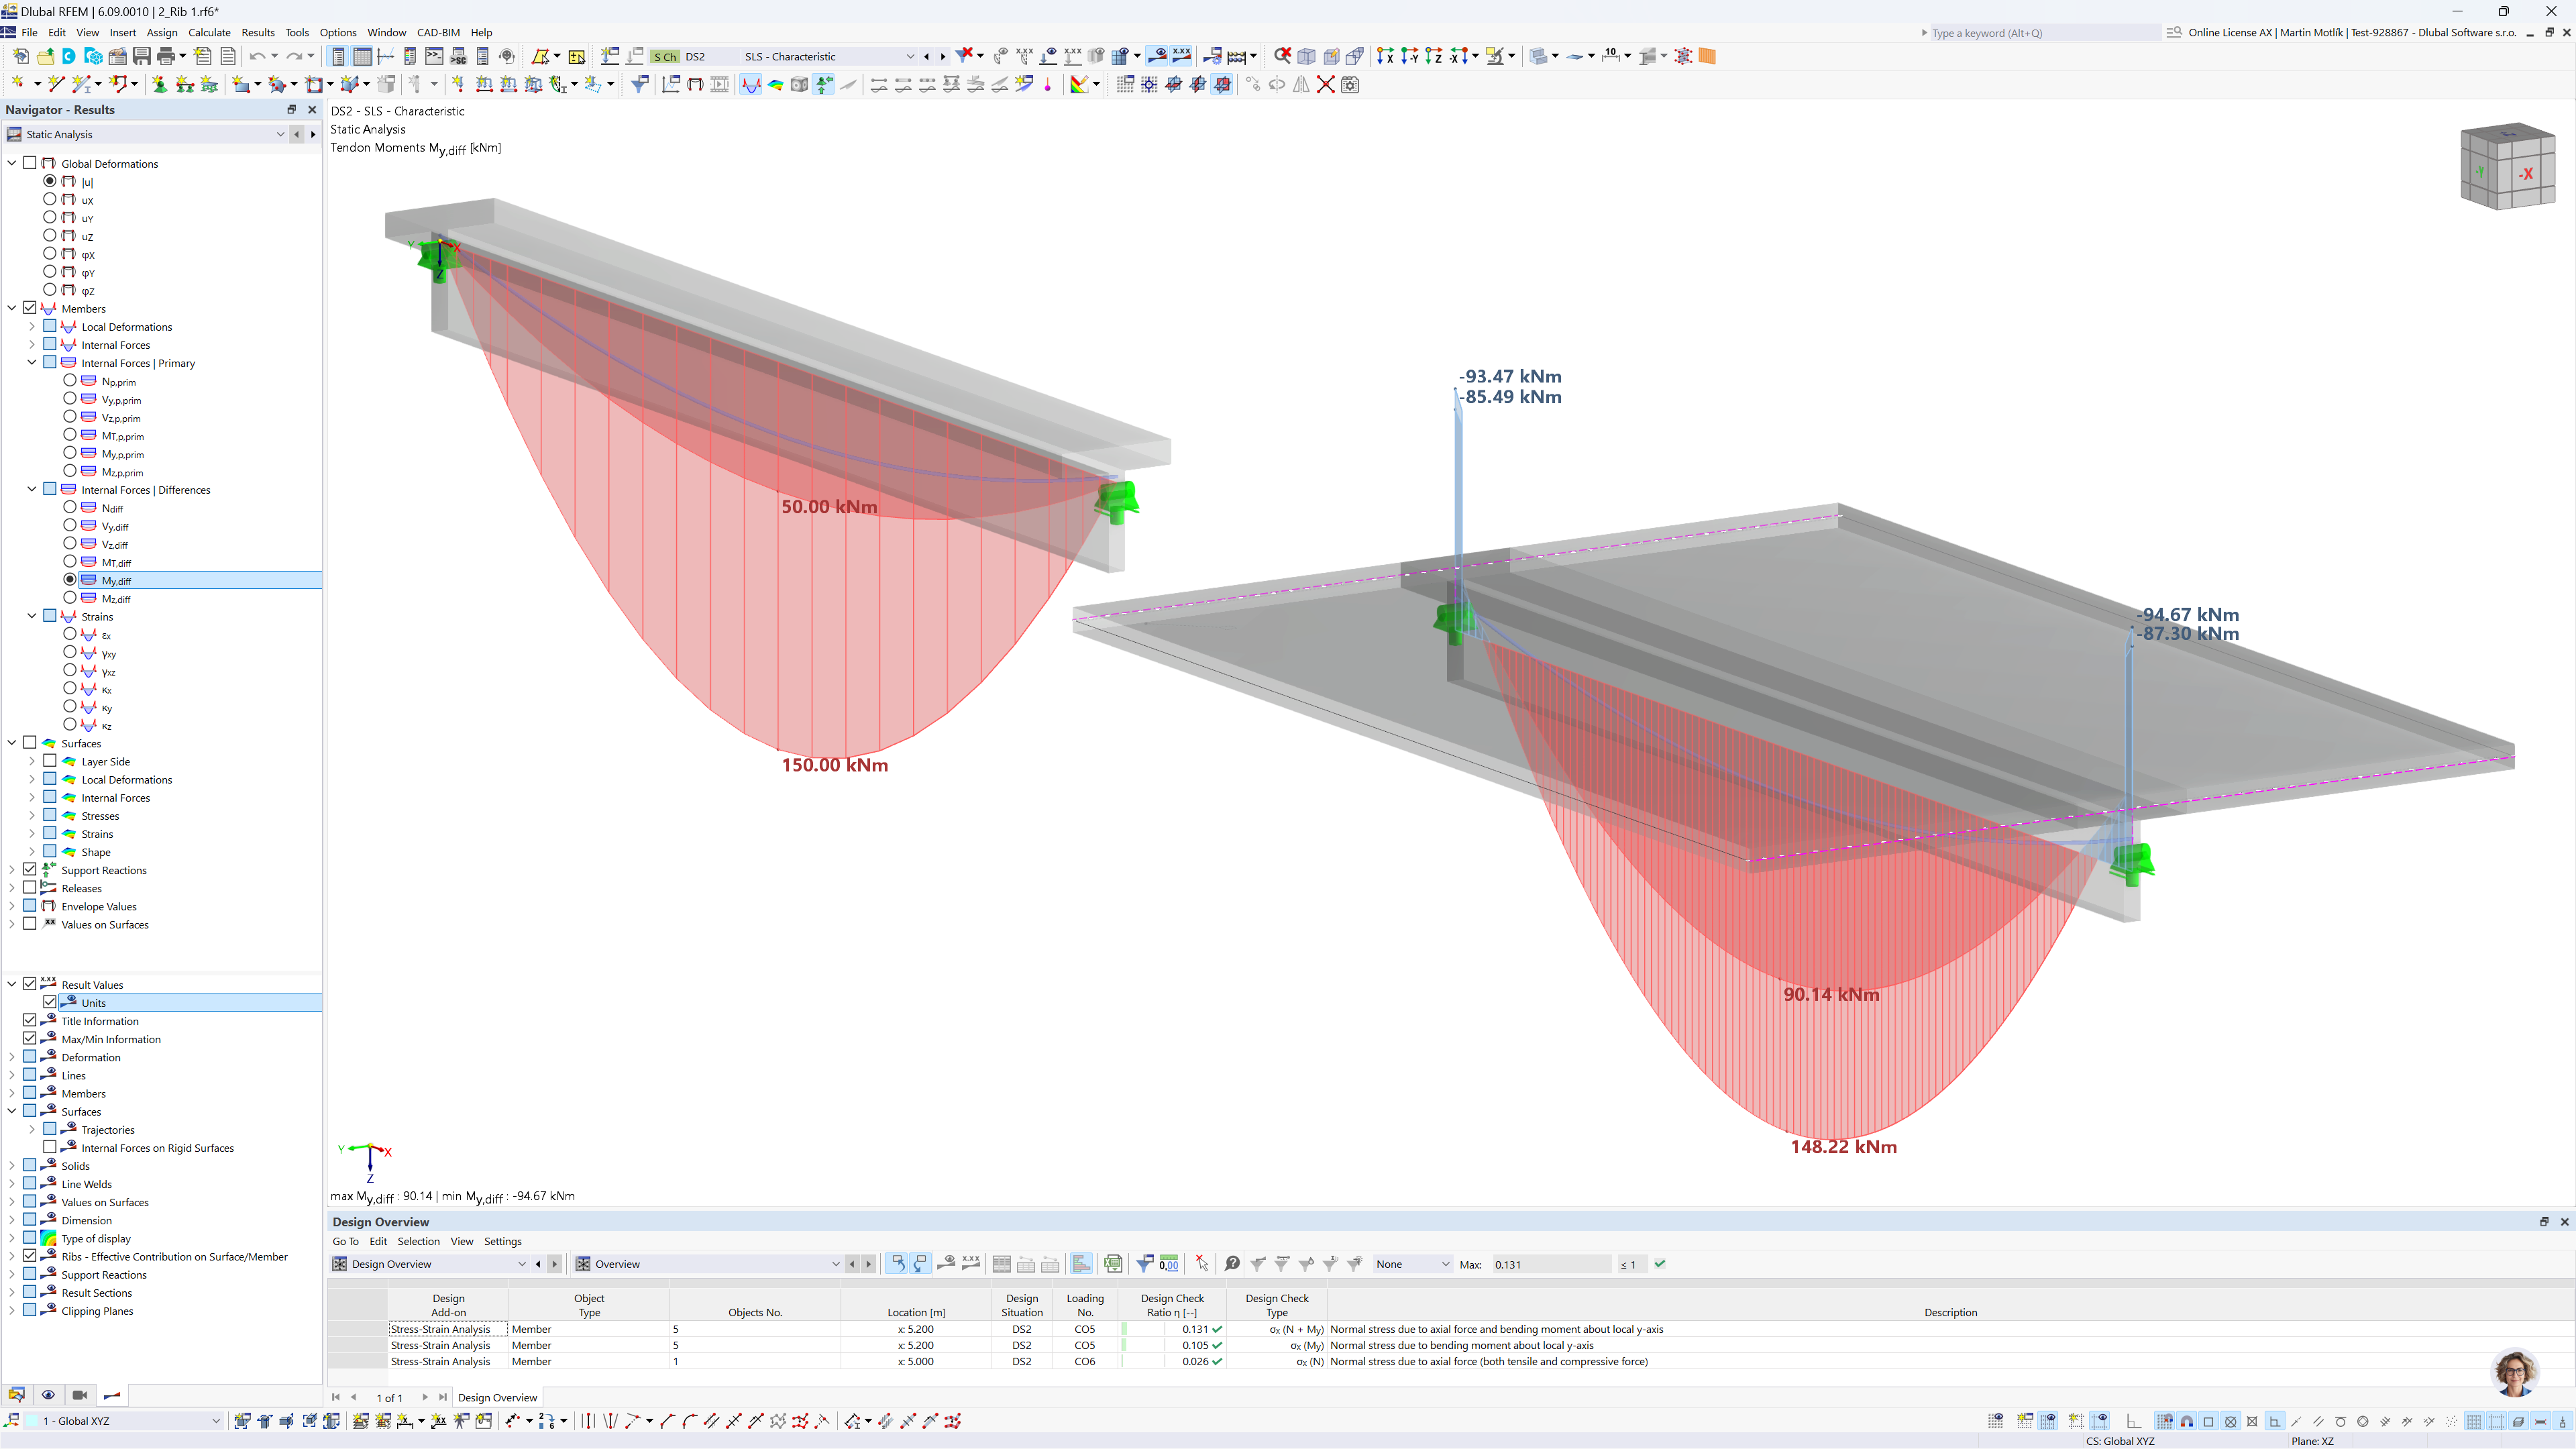Export the Design Overview table to Excel
The image size is (2576, 1449).
1114,1264
